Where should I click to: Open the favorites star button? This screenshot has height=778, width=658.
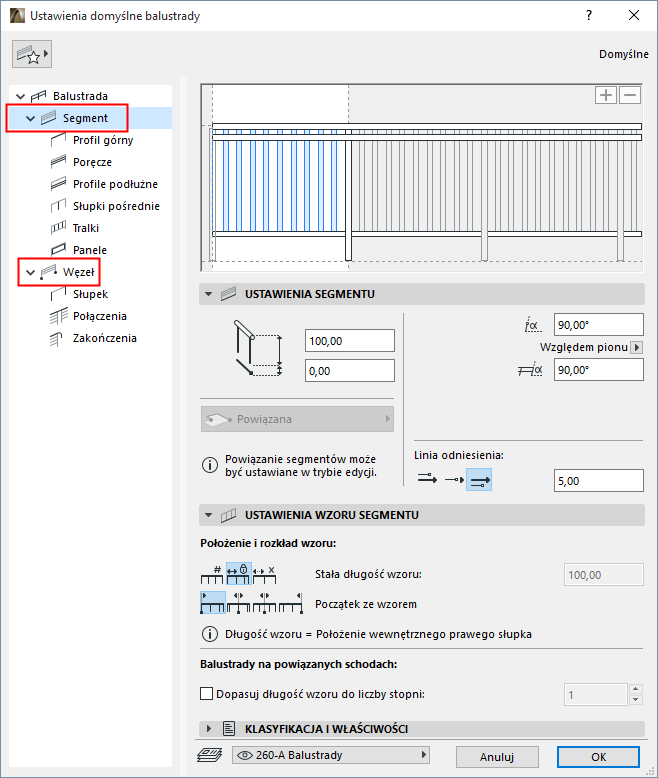[x=32, y=54]
